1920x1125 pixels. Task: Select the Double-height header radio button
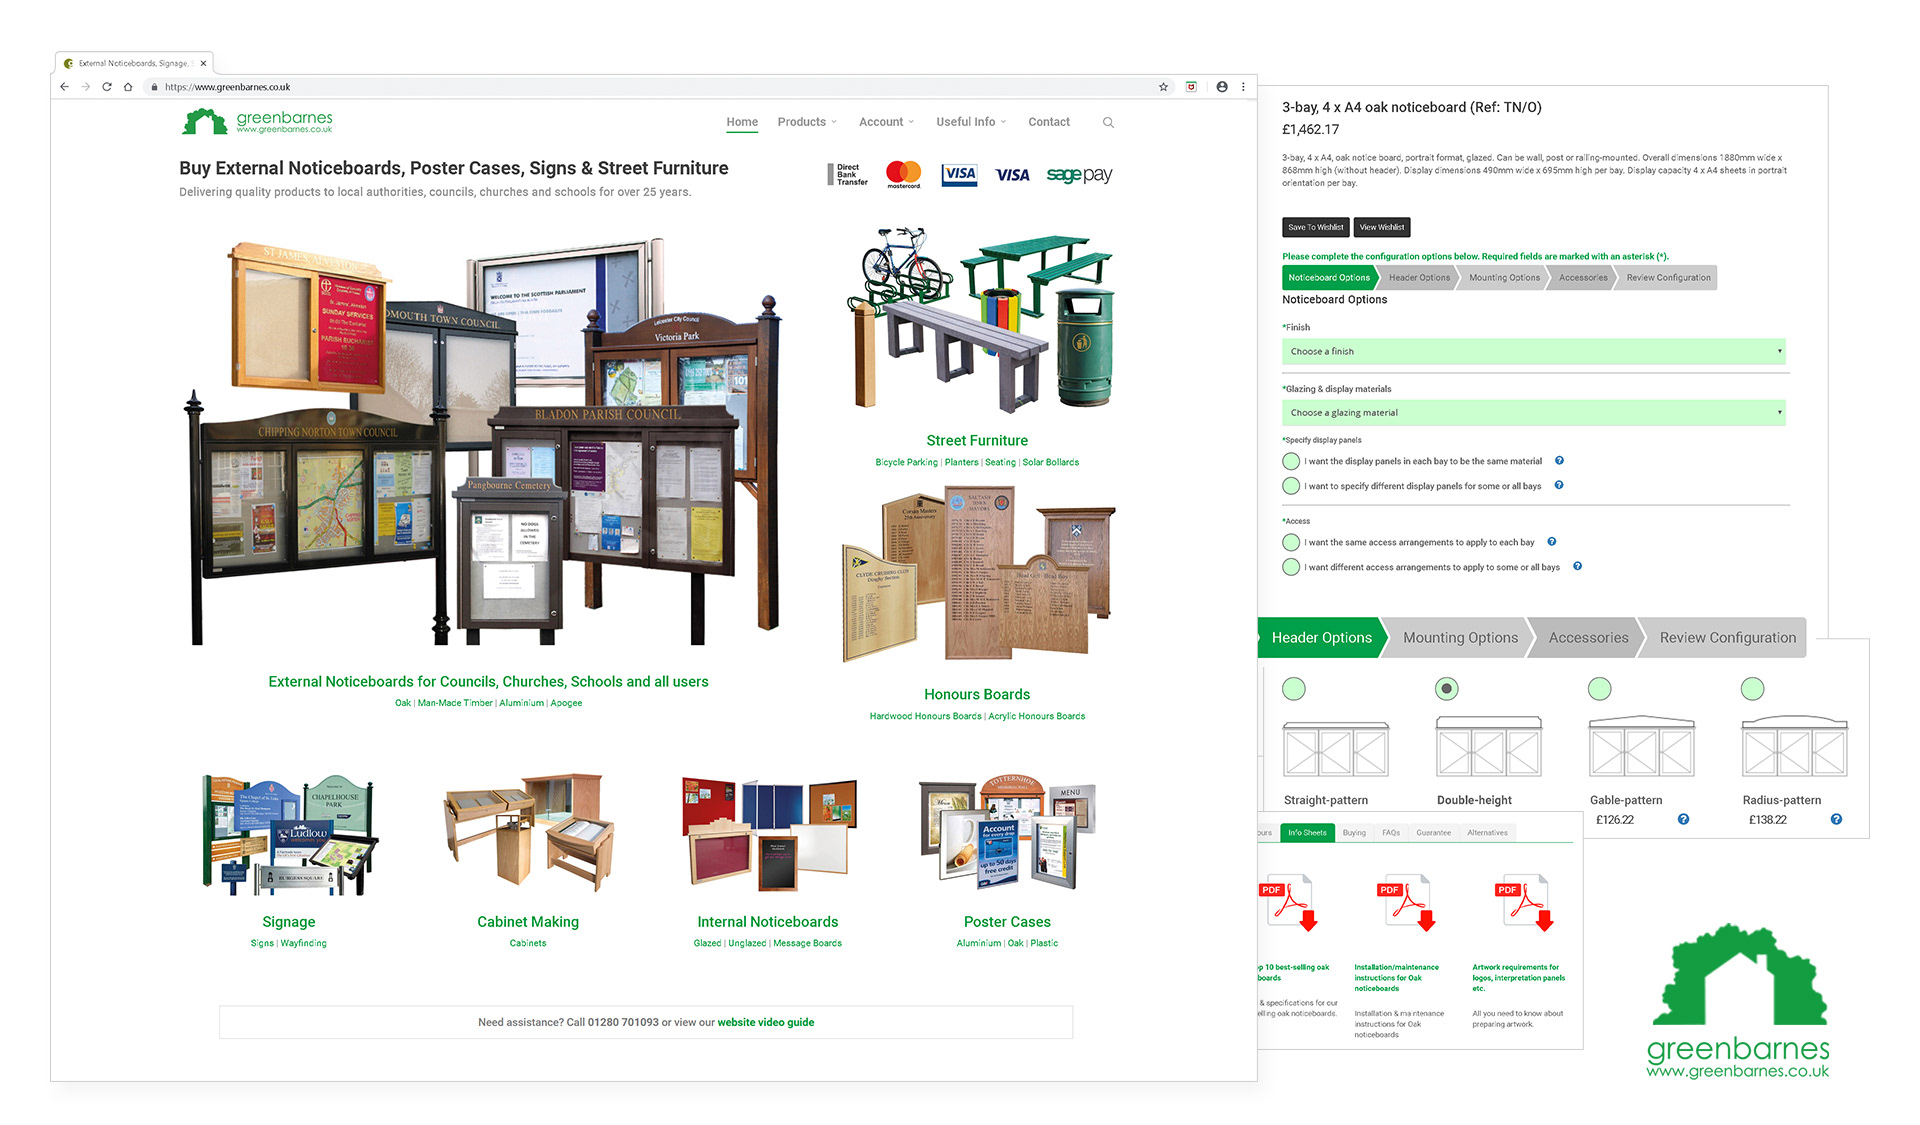coord(1446,689)
